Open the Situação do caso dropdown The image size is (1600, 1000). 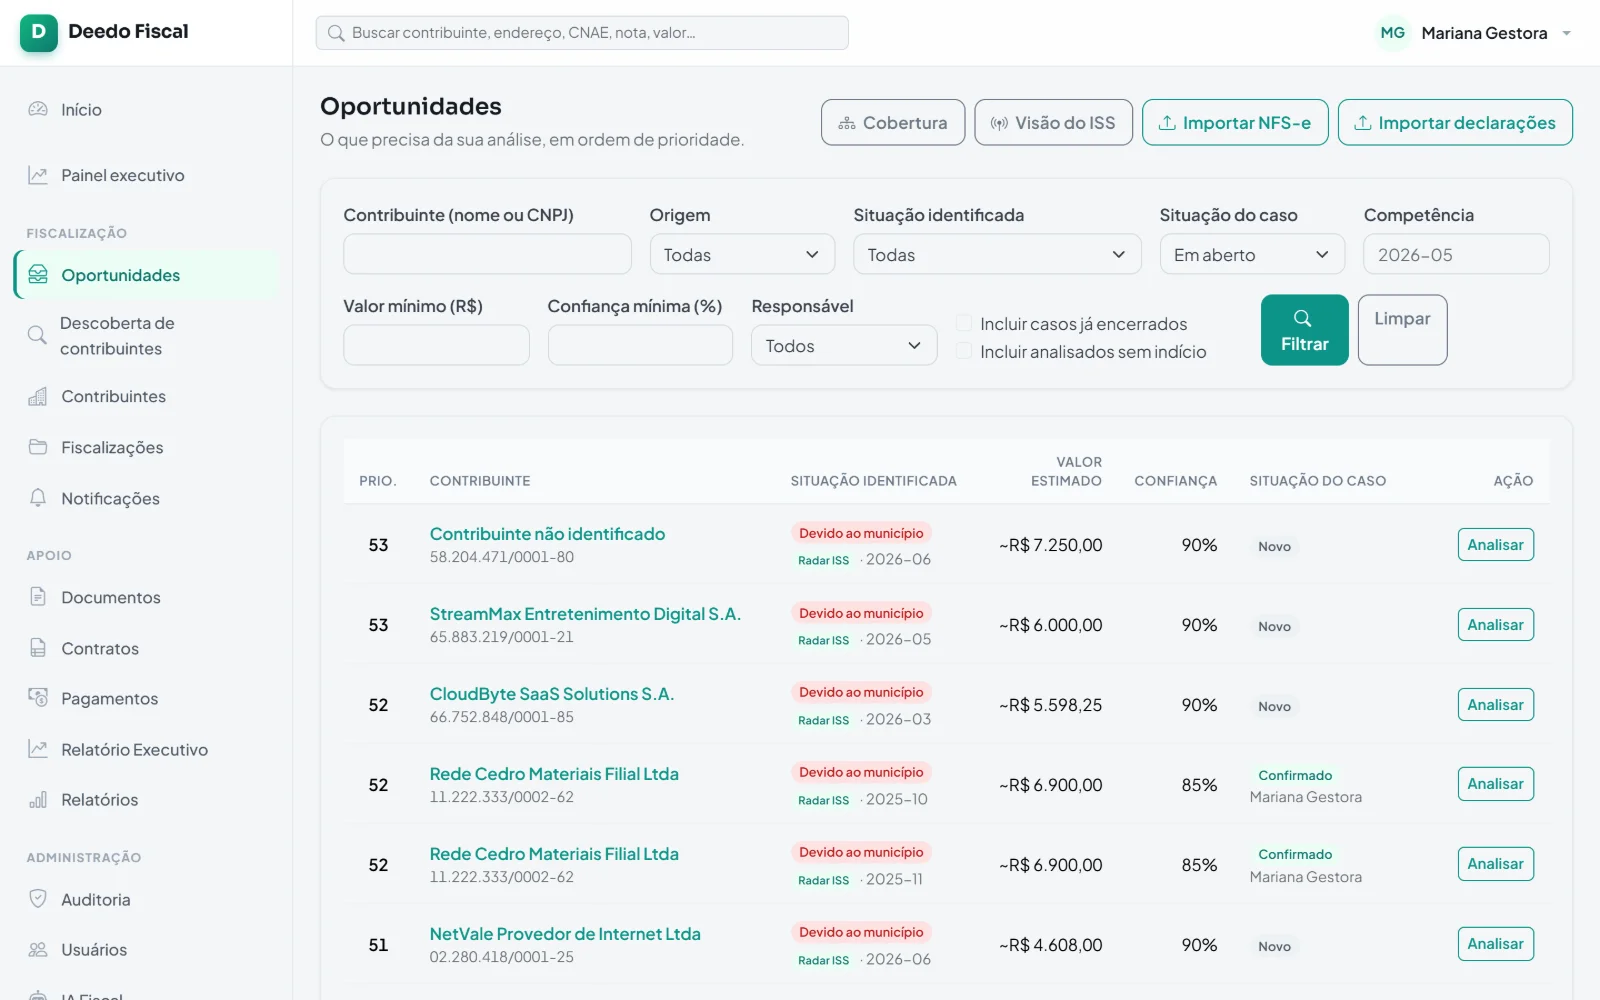click(x=1252, y=254)
